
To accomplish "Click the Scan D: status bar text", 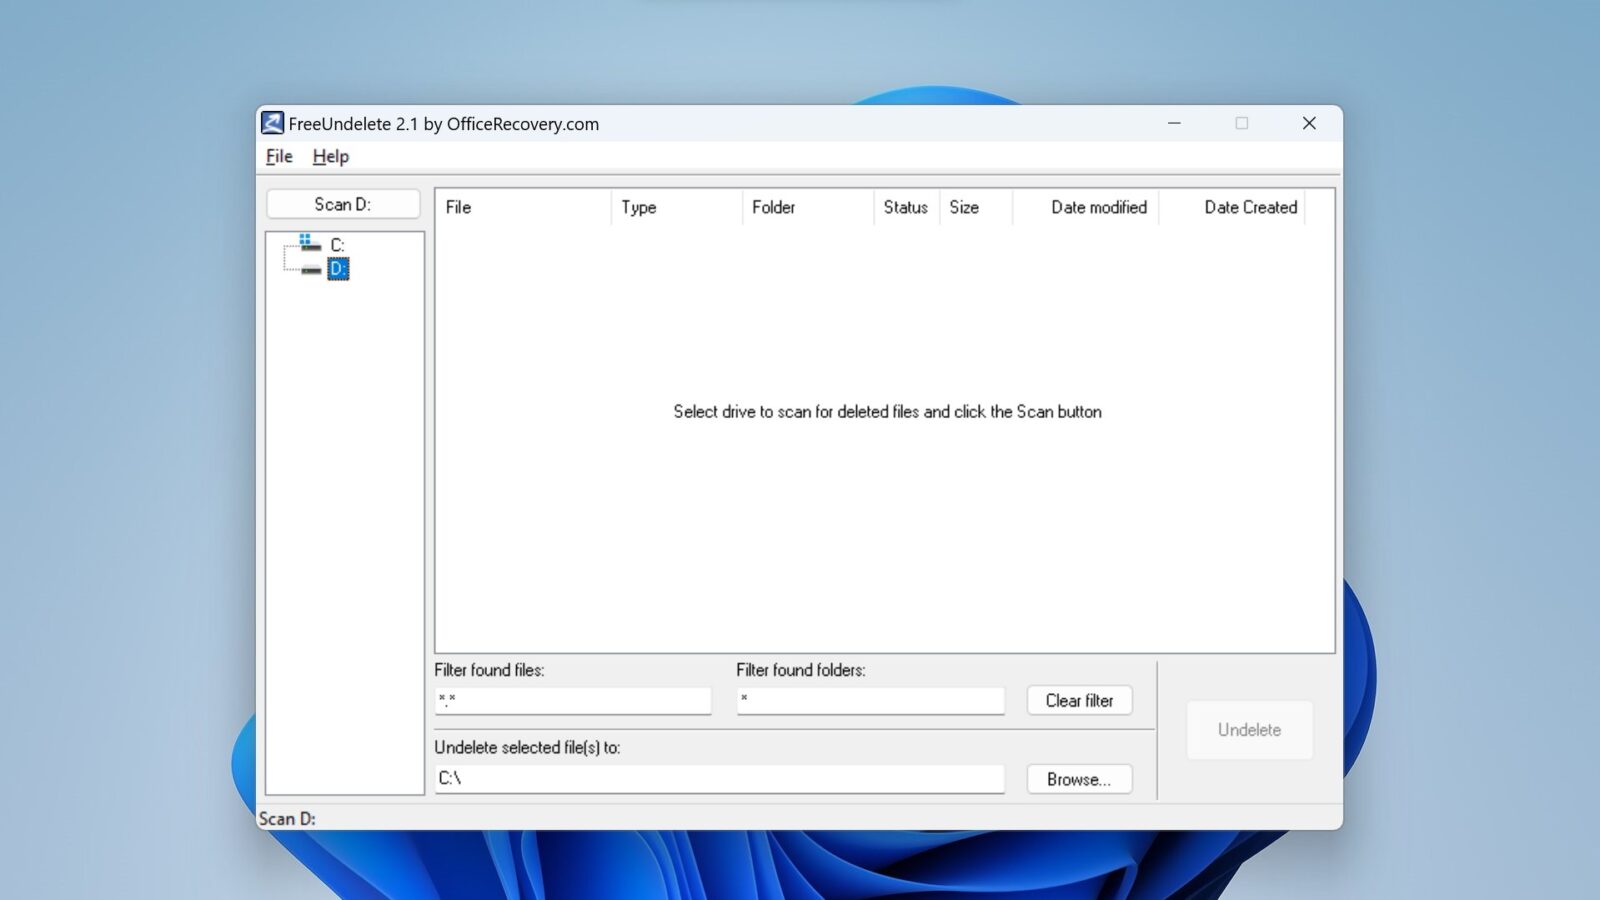I will tap(287, 818).
